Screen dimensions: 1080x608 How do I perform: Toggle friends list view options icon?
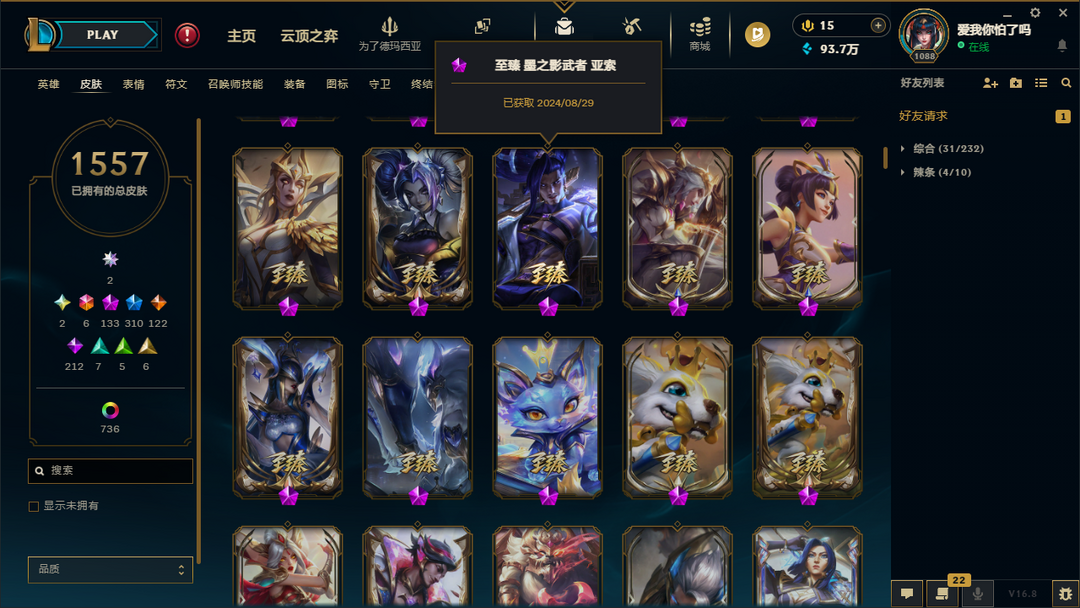point(1041,83)
